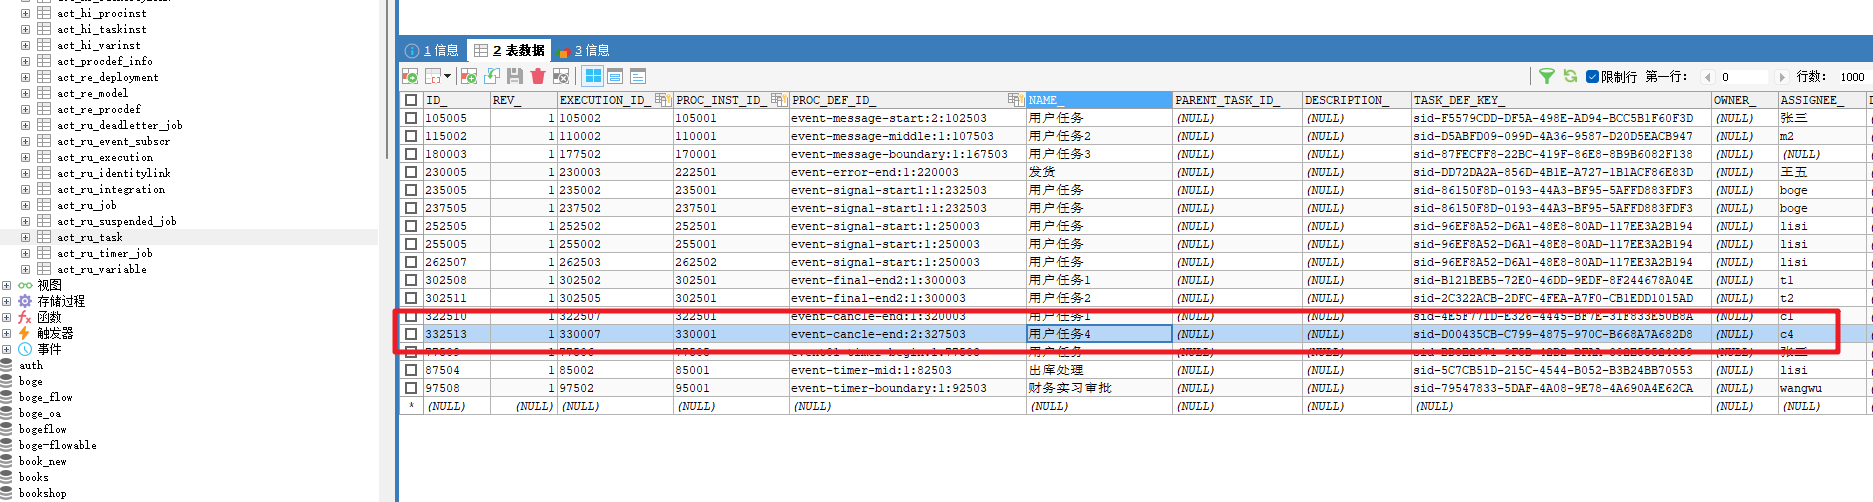Switch to grid view icon
Viewport: 1873px width, 502px height.
(593, 76)
